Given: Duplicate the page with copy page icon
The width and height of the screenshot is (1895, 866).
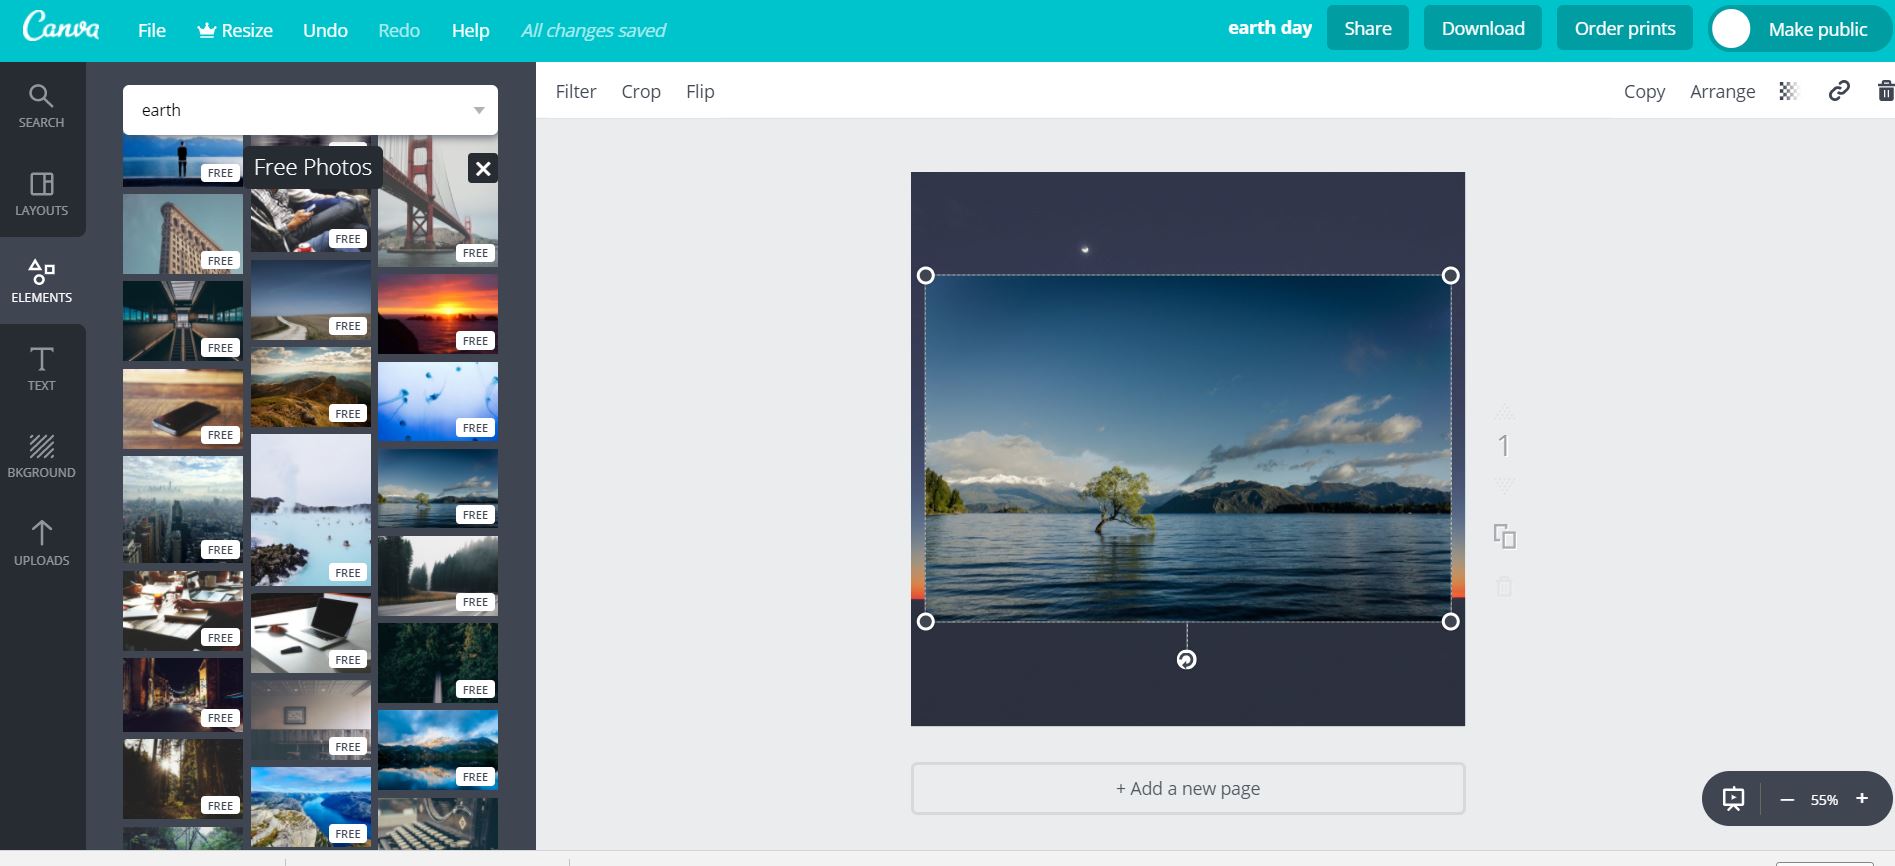Looking at the screenshot, I should 1504,536.
